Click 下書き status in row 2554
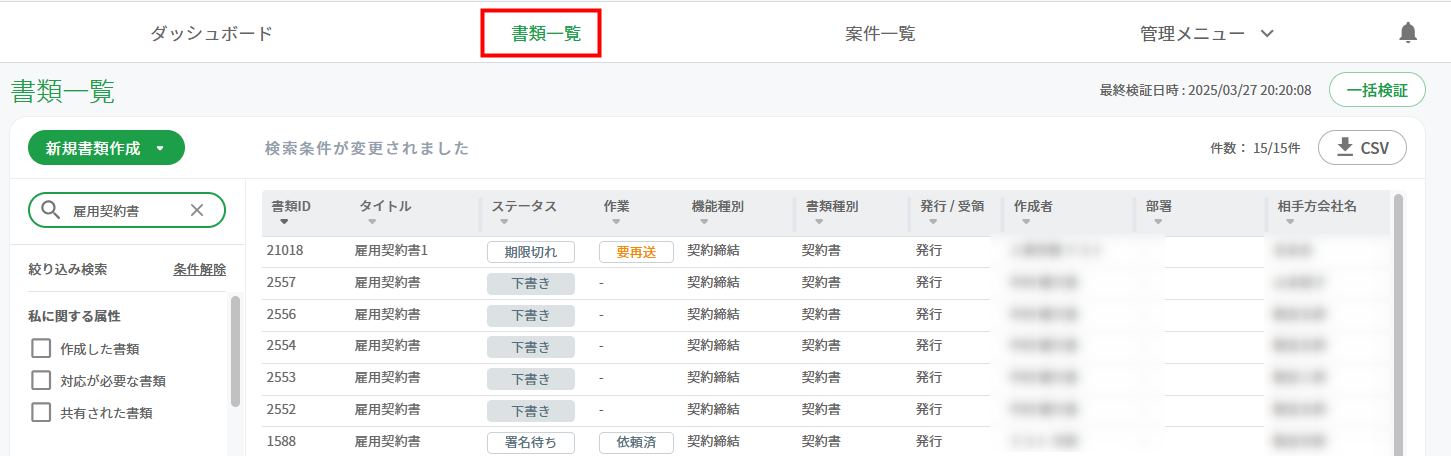This screenshot has height=456, width=1451. coord(531,347)
